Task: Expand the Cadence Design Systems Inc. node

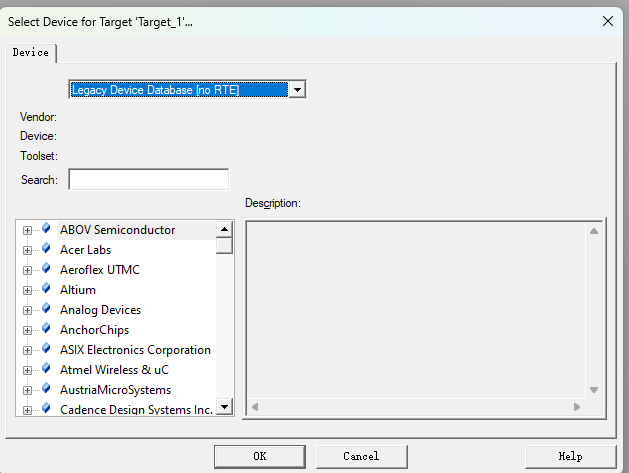Action: point(27,410)
